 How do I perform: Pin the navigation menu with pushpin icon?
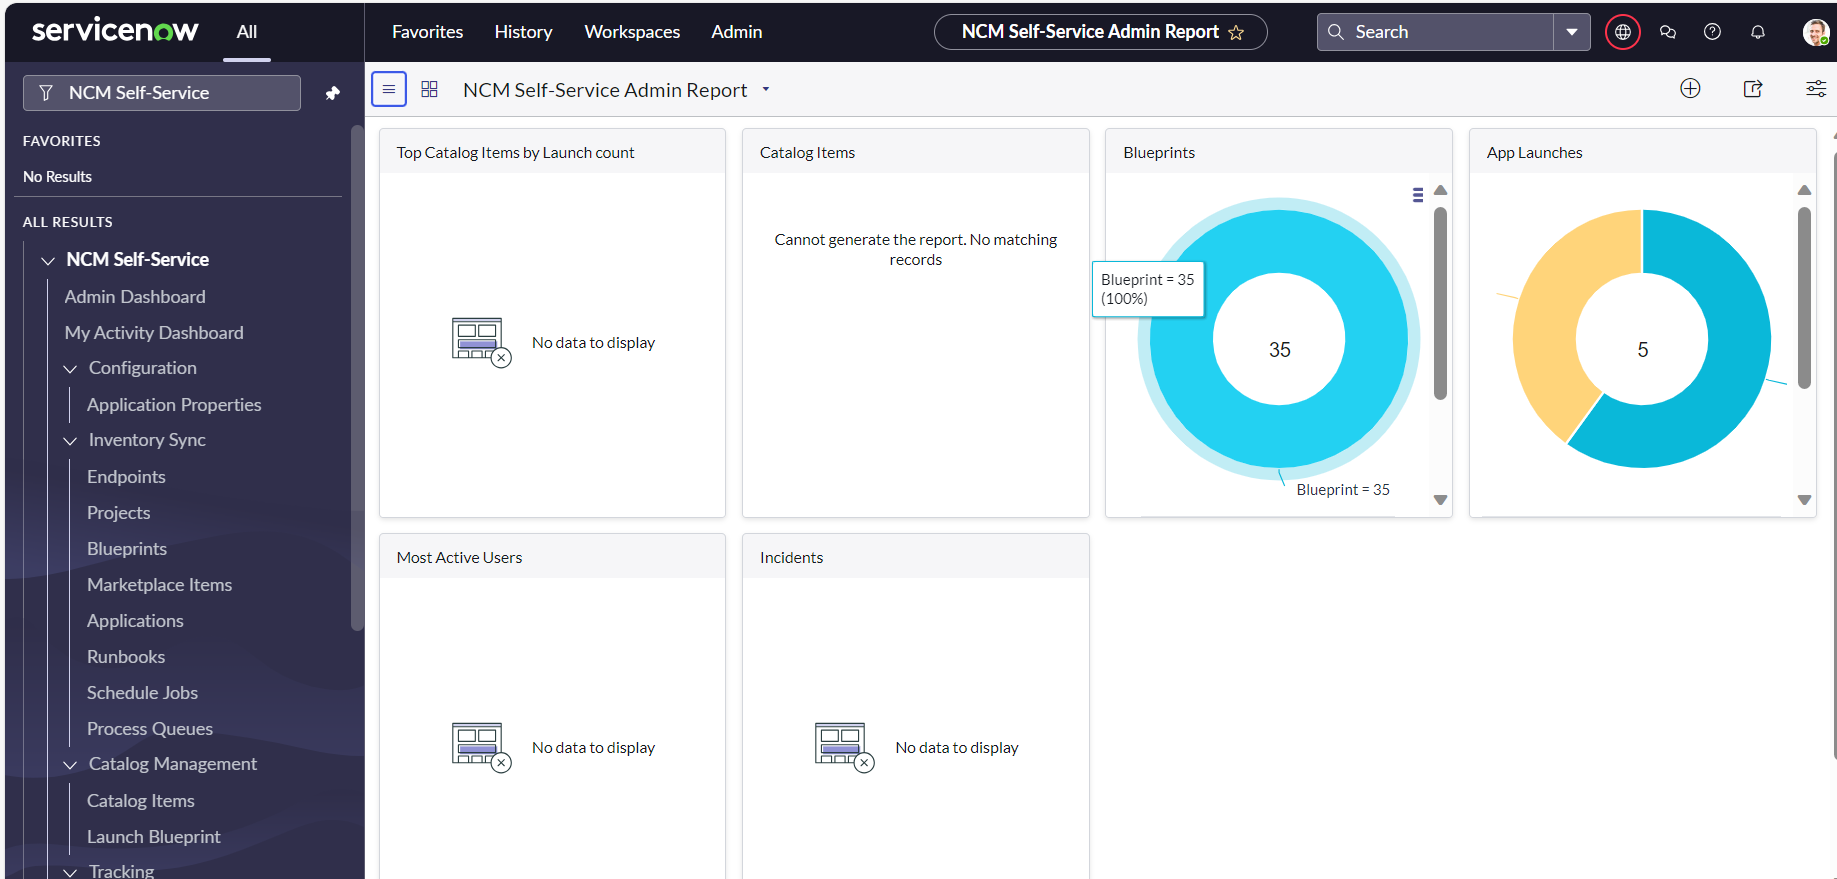[x=333, y=93]
